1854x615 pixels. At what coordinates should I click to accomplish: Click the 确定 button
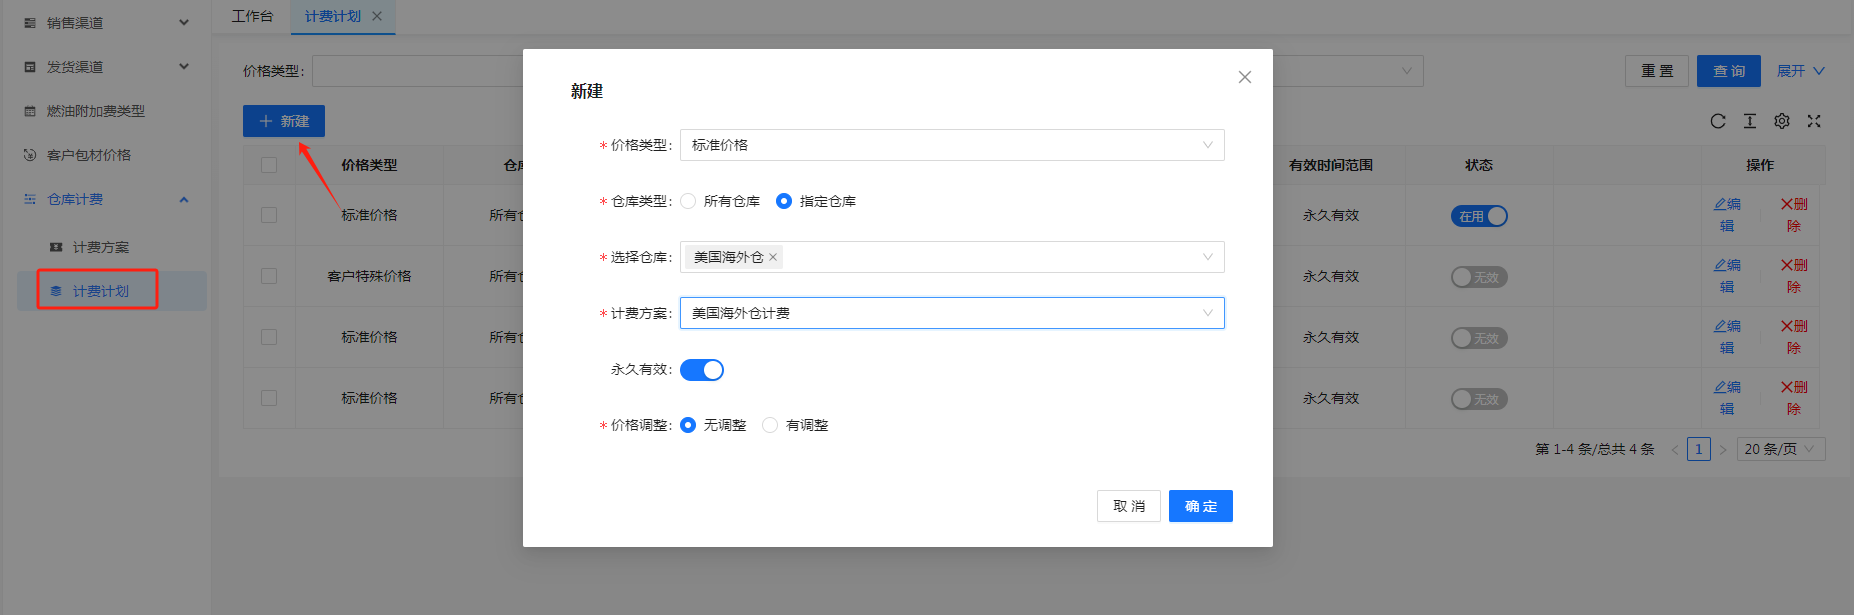(1200, 506)
